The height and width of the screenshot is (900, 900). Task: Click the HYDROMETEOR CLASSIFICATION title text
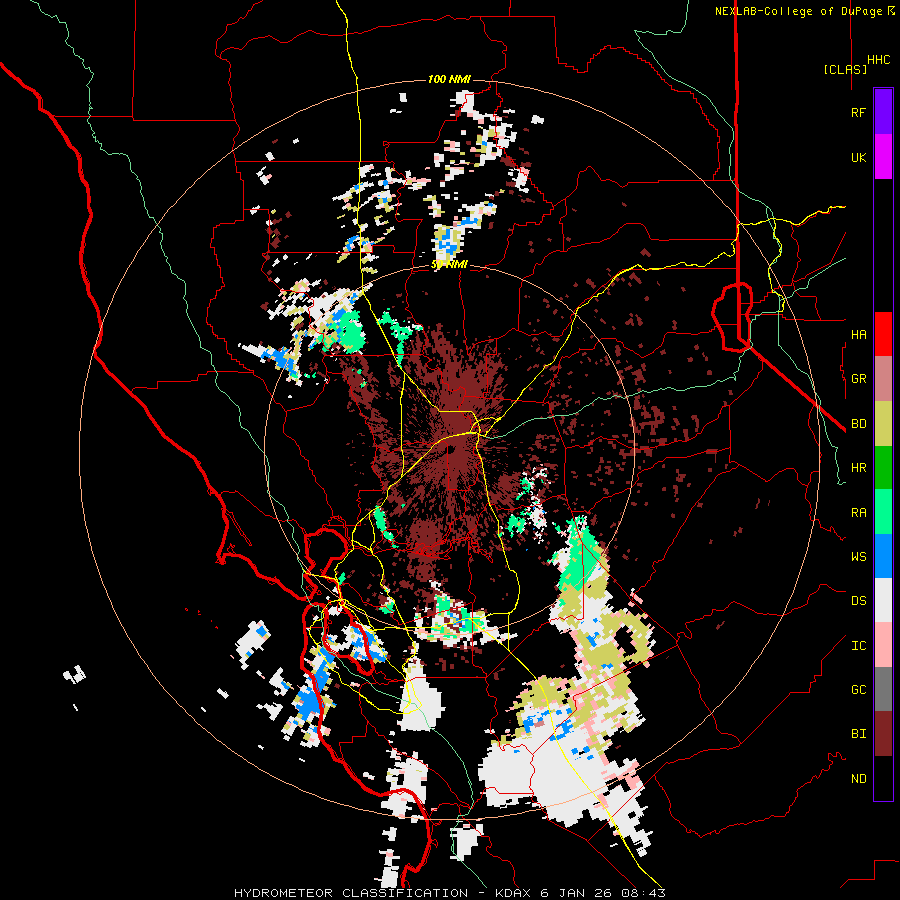351,893
